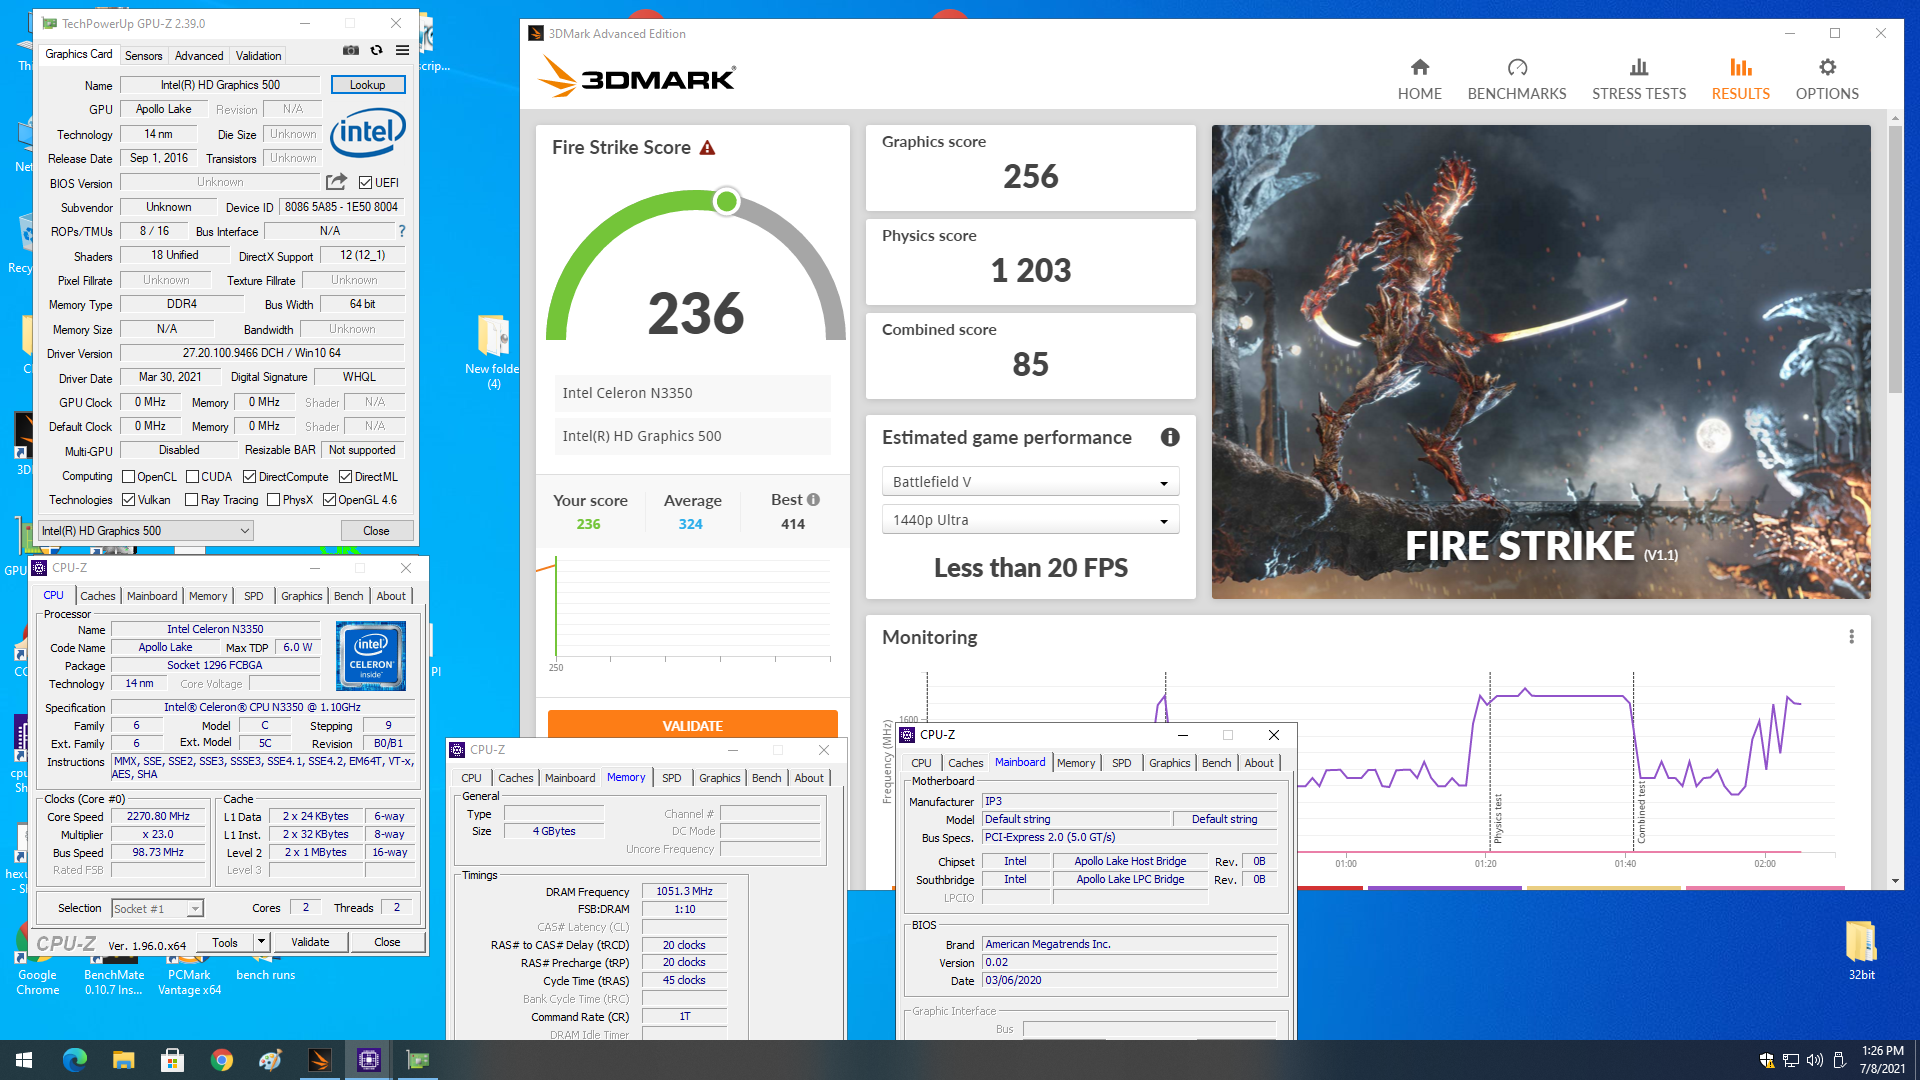This screenshot has height=1080, width=1920.
Task: Open the Socket #1 selection dropdown
Action: [157, 908]
